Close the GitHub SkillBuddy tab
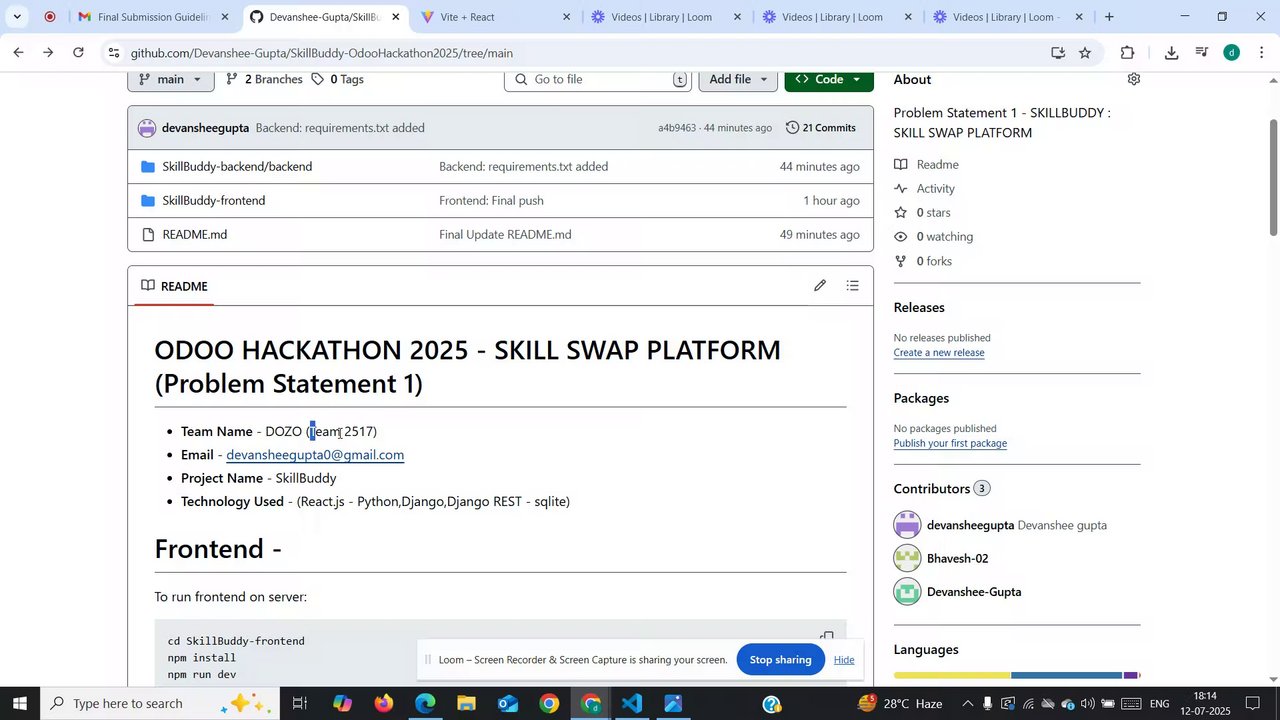1280x720 pixels. (396, 17)
